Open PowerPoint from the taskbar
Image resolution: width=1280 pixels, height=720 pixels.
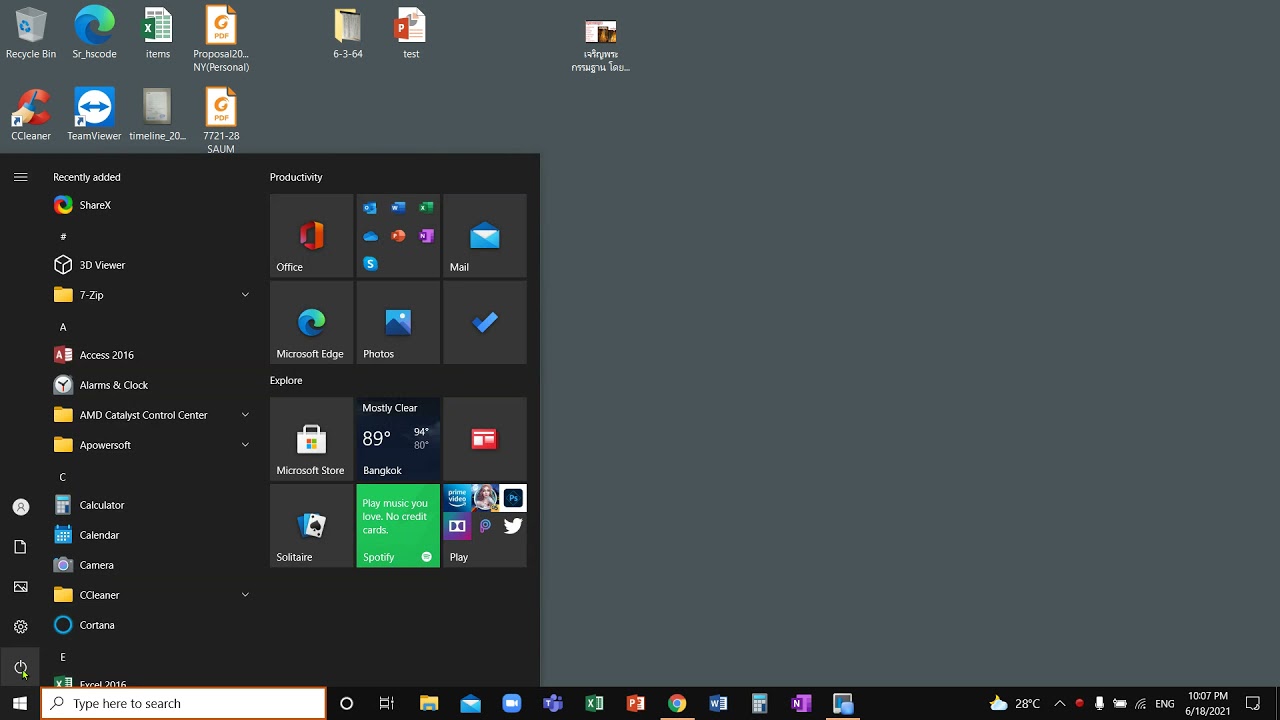pos(635,704)
